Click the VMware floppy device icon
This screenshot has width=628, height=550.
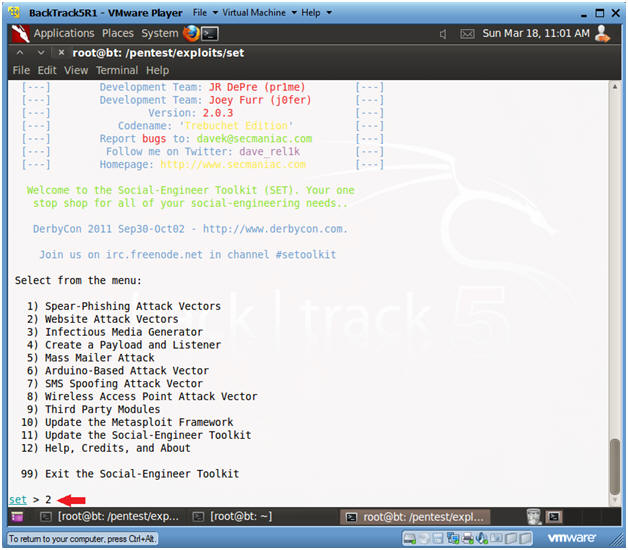[x=438, y=539]
